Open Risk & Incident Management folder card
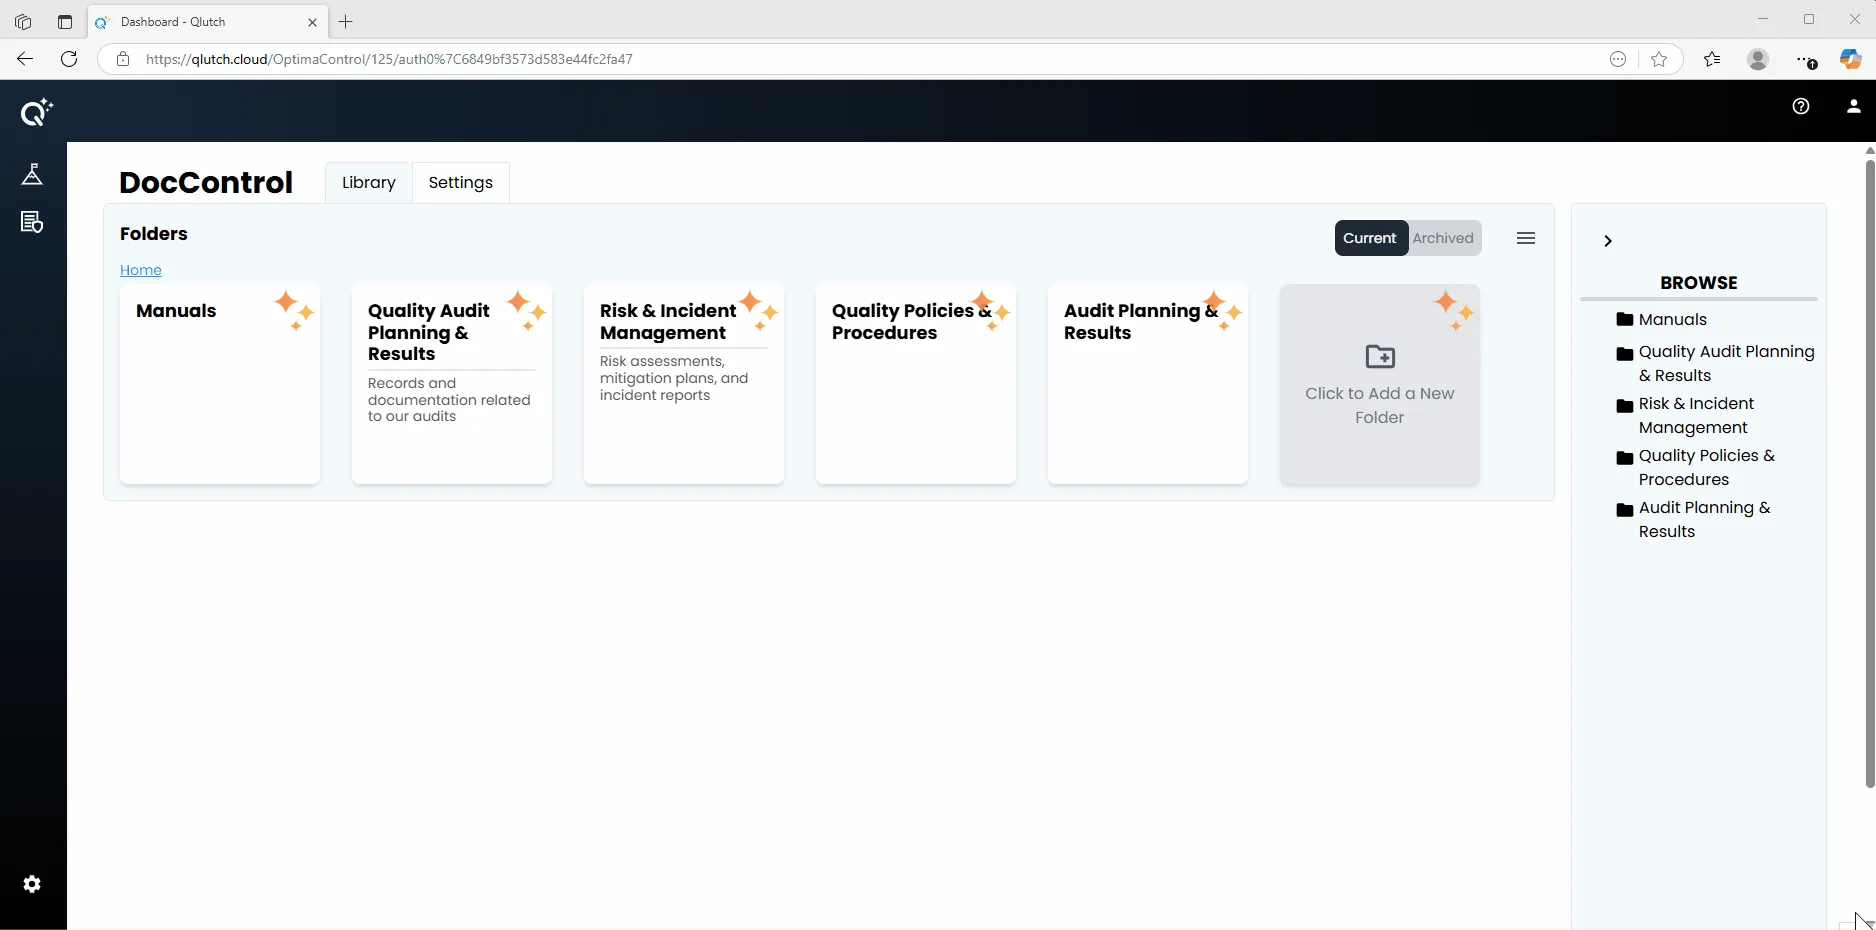Viewport: 1876px width, 930px height. click(684, 385)
